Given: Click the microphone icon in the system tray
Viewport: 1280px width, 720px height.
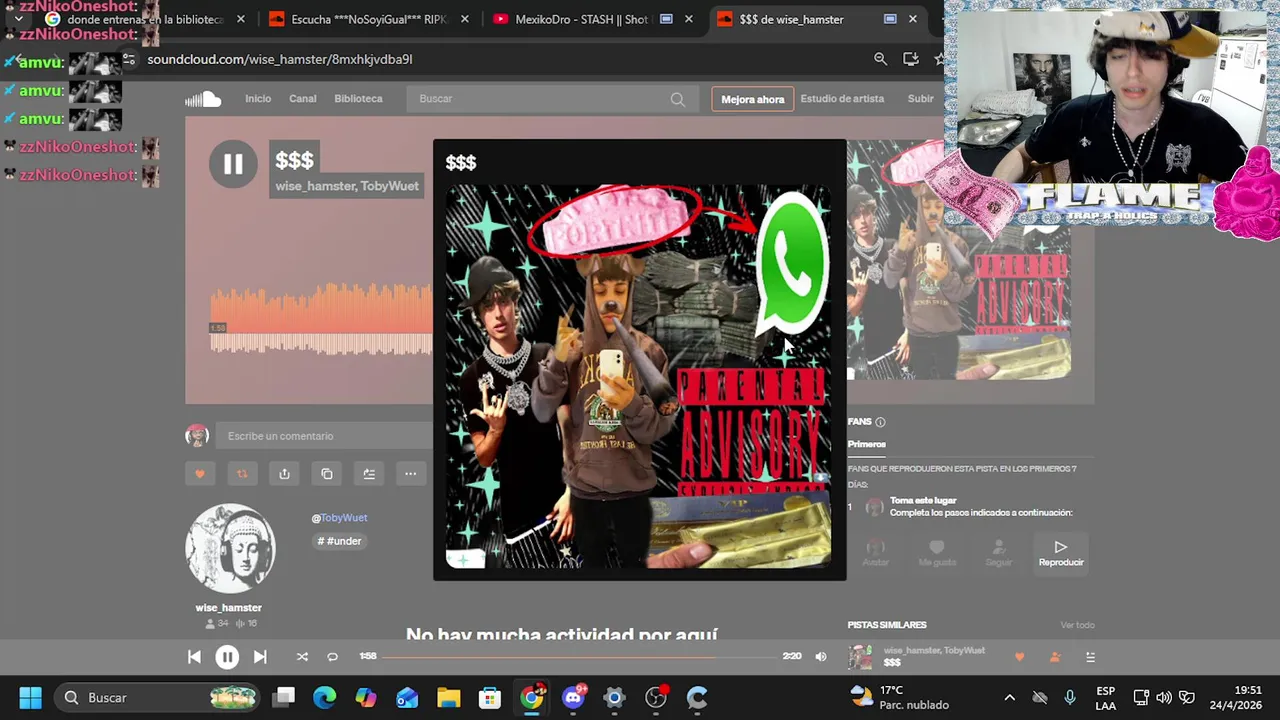Looking at the screenshot, I should [1070, 697].
